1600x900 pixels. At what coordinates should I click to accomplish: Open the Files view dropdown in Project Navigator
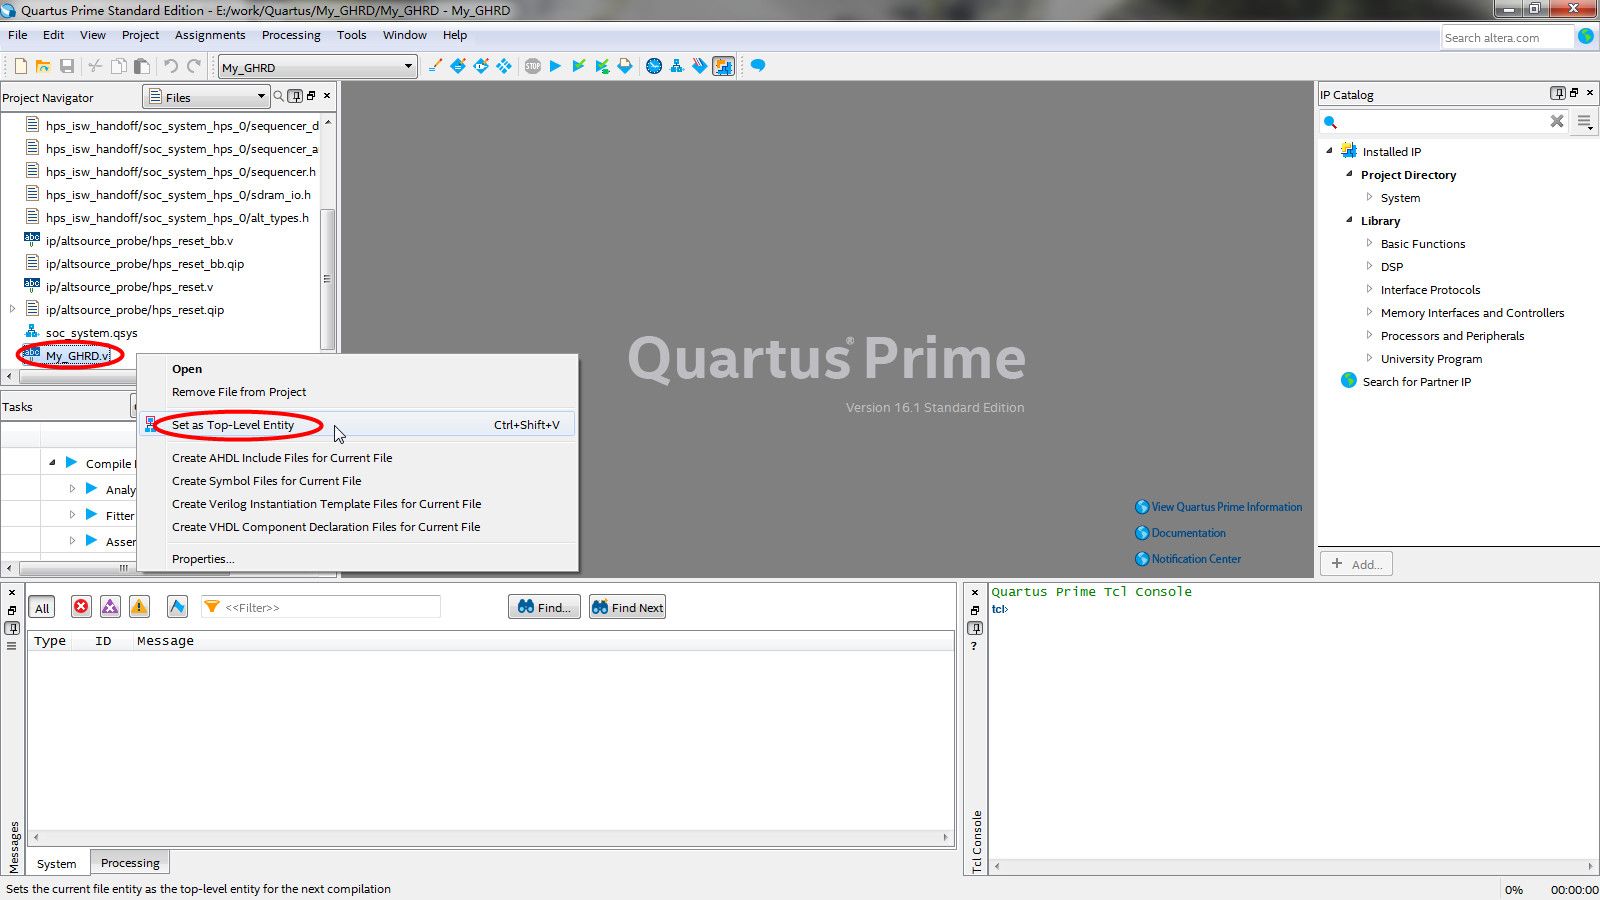[207, 97]
